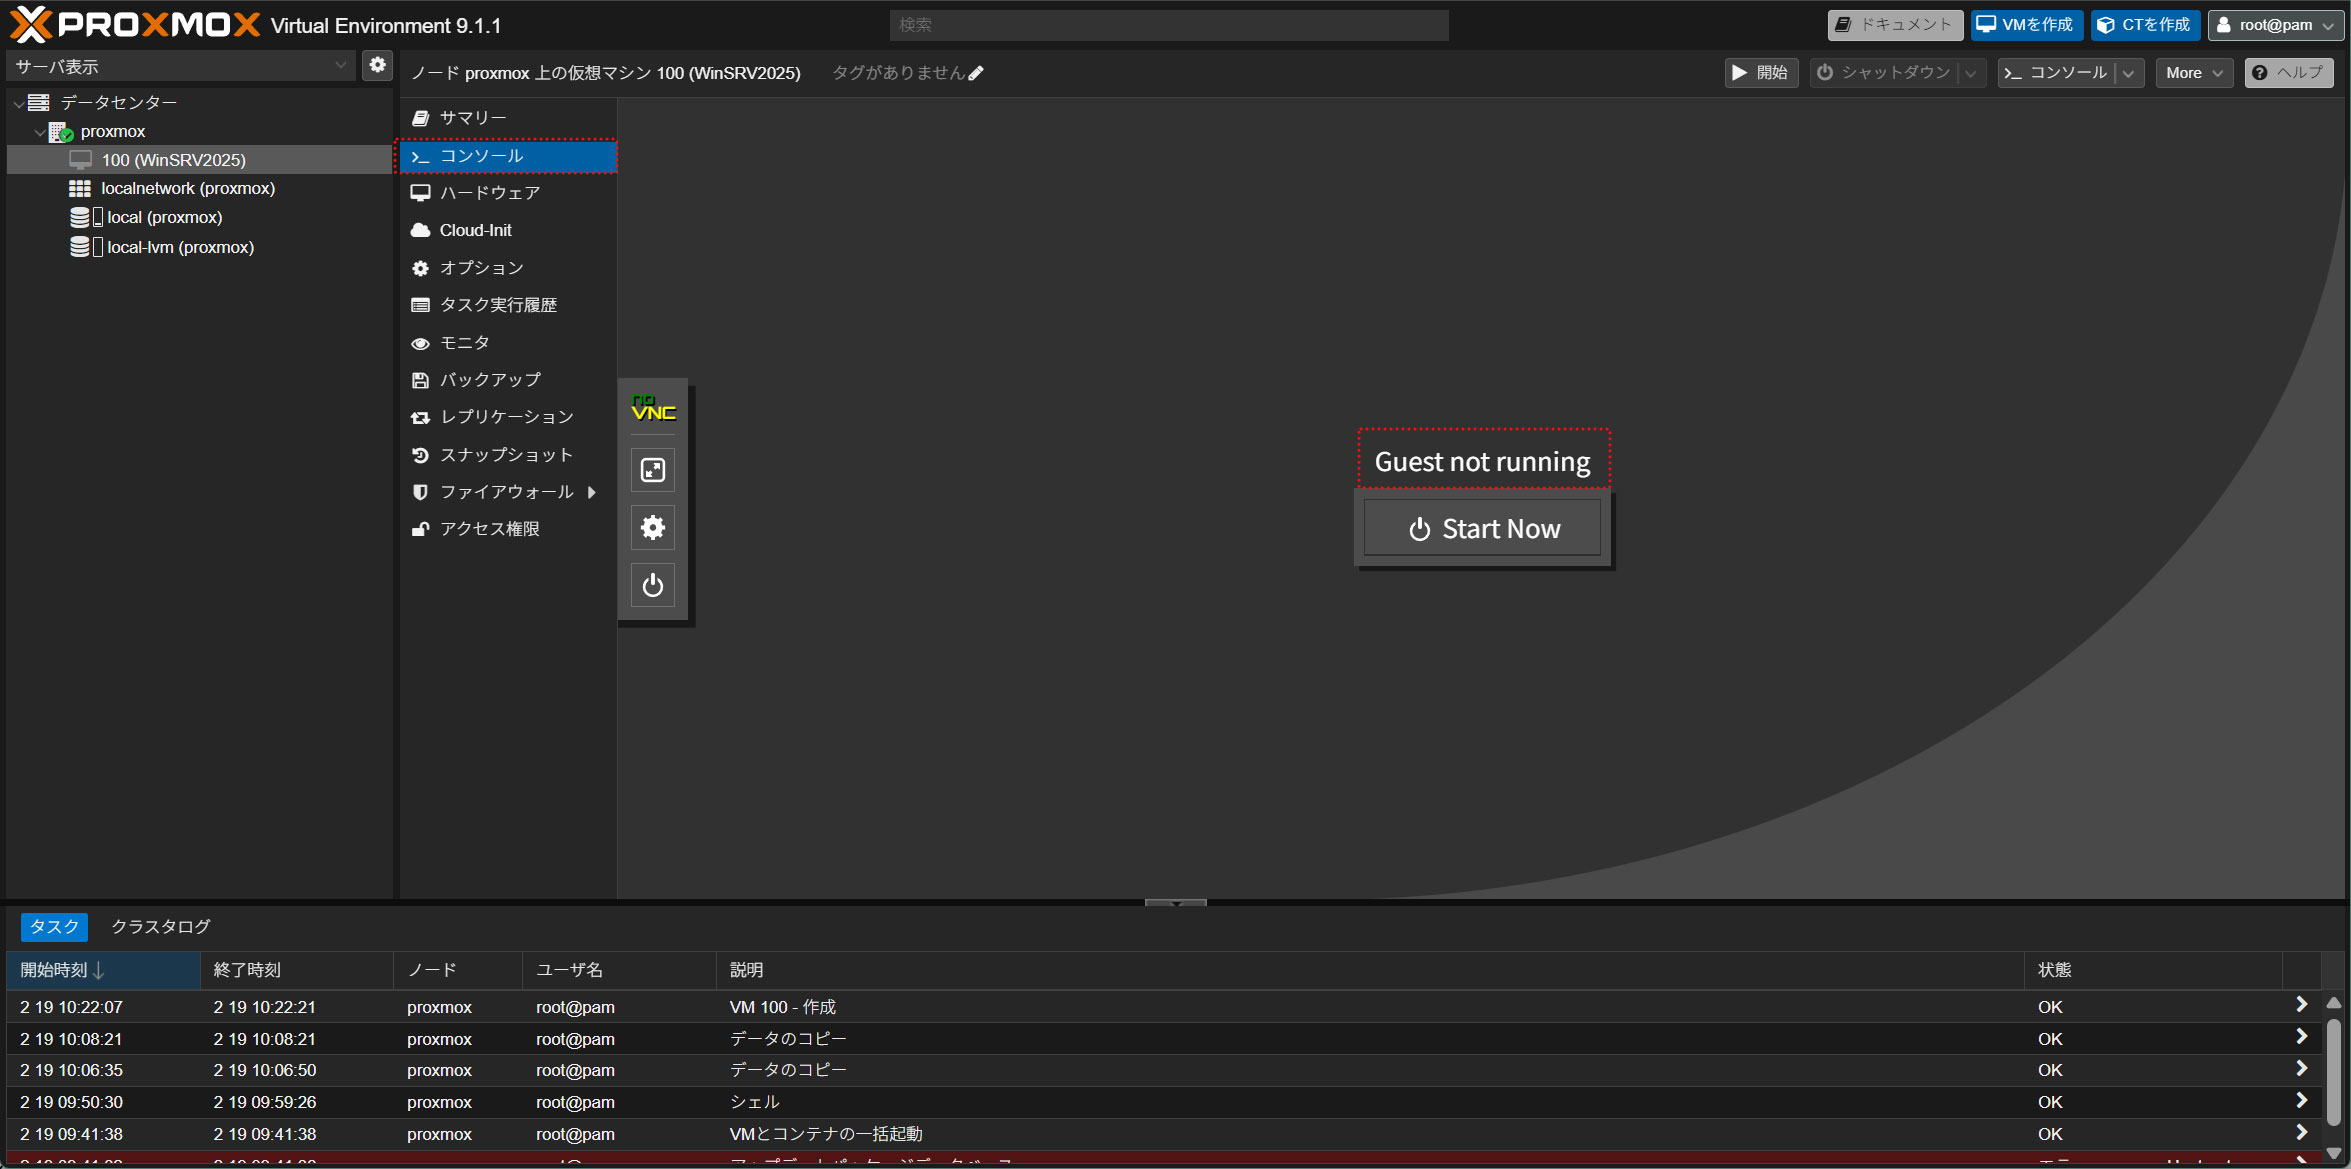Click the noVNC power control icon
2351x1169 pixels.
pyautogui.click(x=652, y=586)
